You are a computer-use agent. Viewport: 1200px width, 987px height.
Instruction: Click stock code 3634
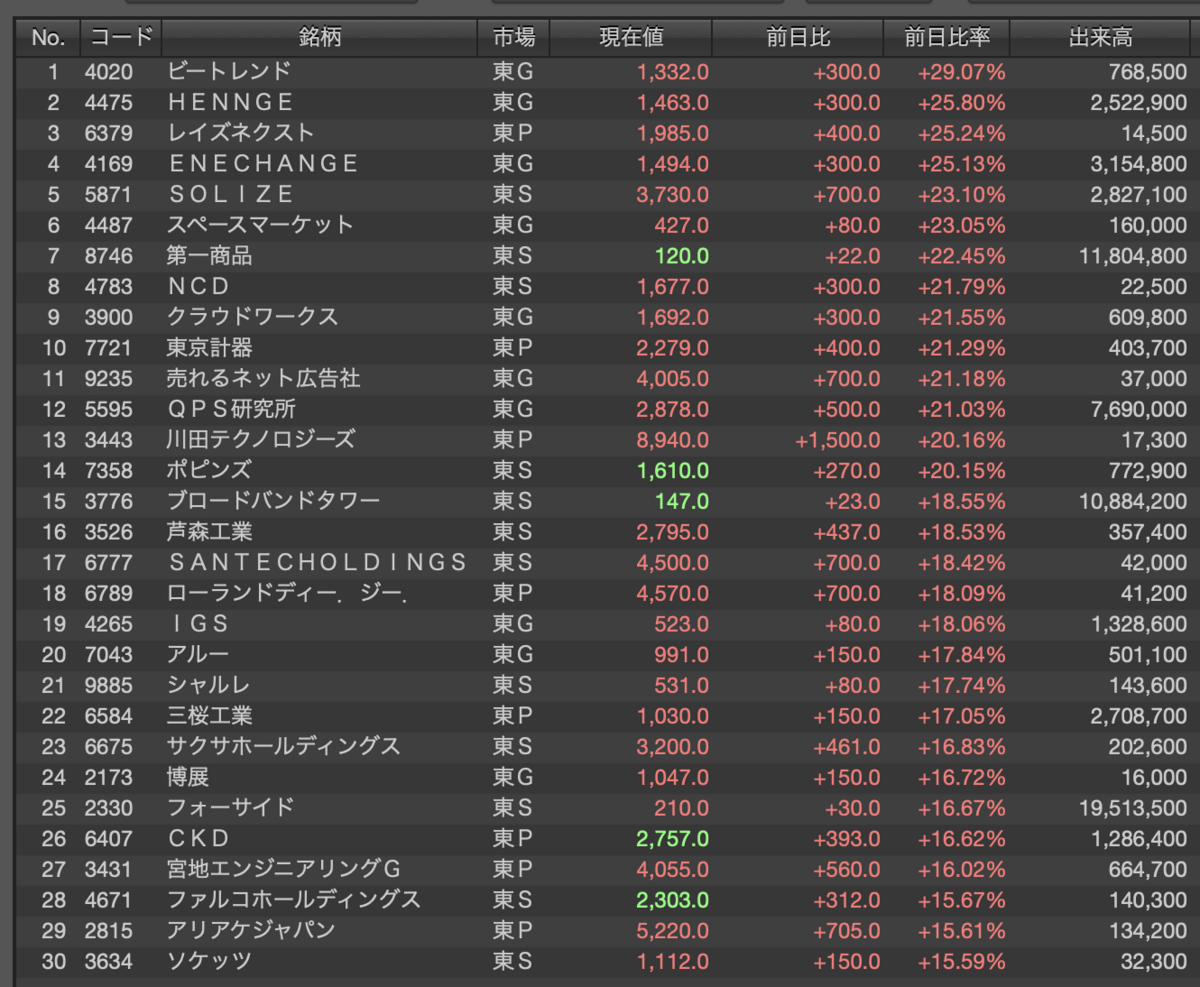pyautogui.click(x=108, y=961)
